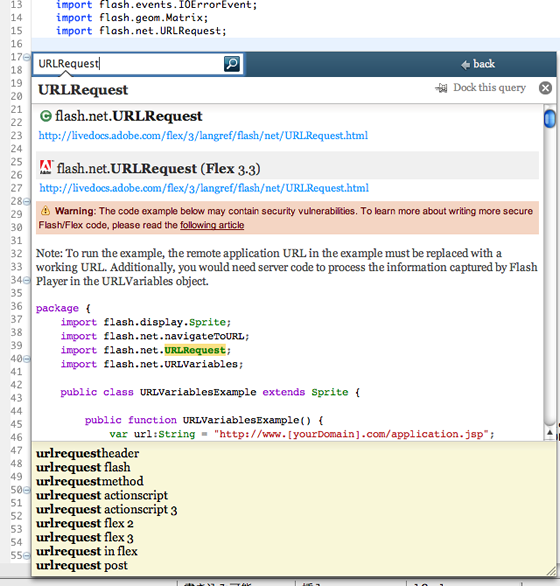Screen dimensions: 560x586
Task: Choose suggestion urlrequest flex 3
Action: click(85, 537)
